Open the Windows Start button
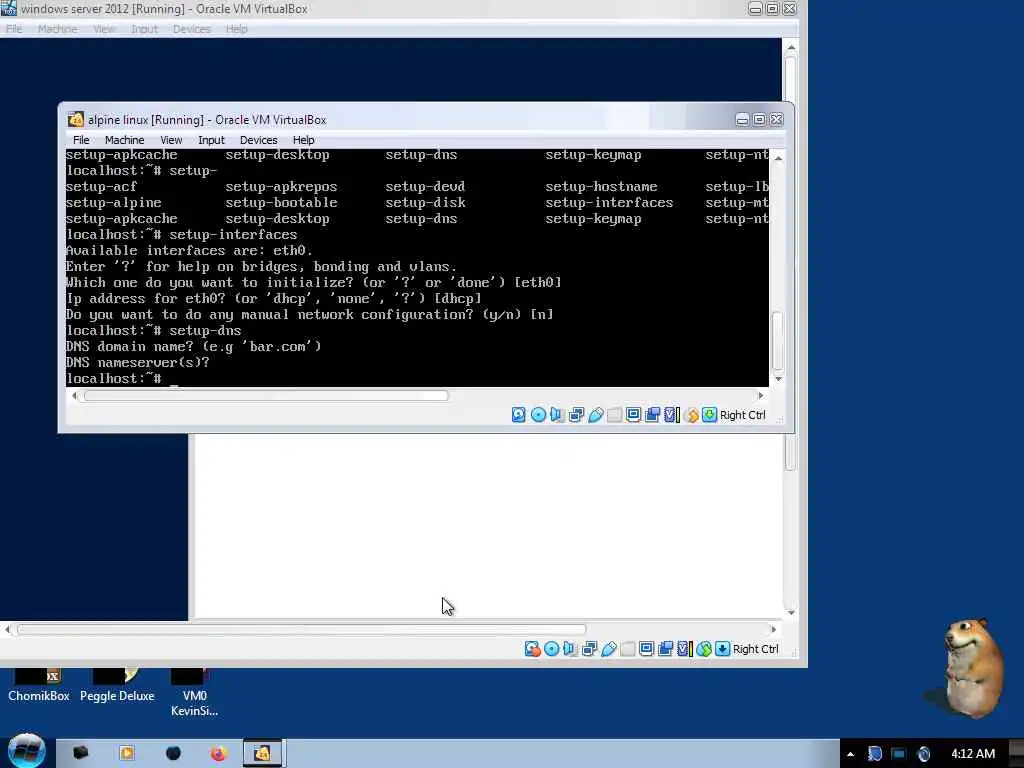Image resolution: width=1024 pixels, height=768 pixels. pos(26,751)
